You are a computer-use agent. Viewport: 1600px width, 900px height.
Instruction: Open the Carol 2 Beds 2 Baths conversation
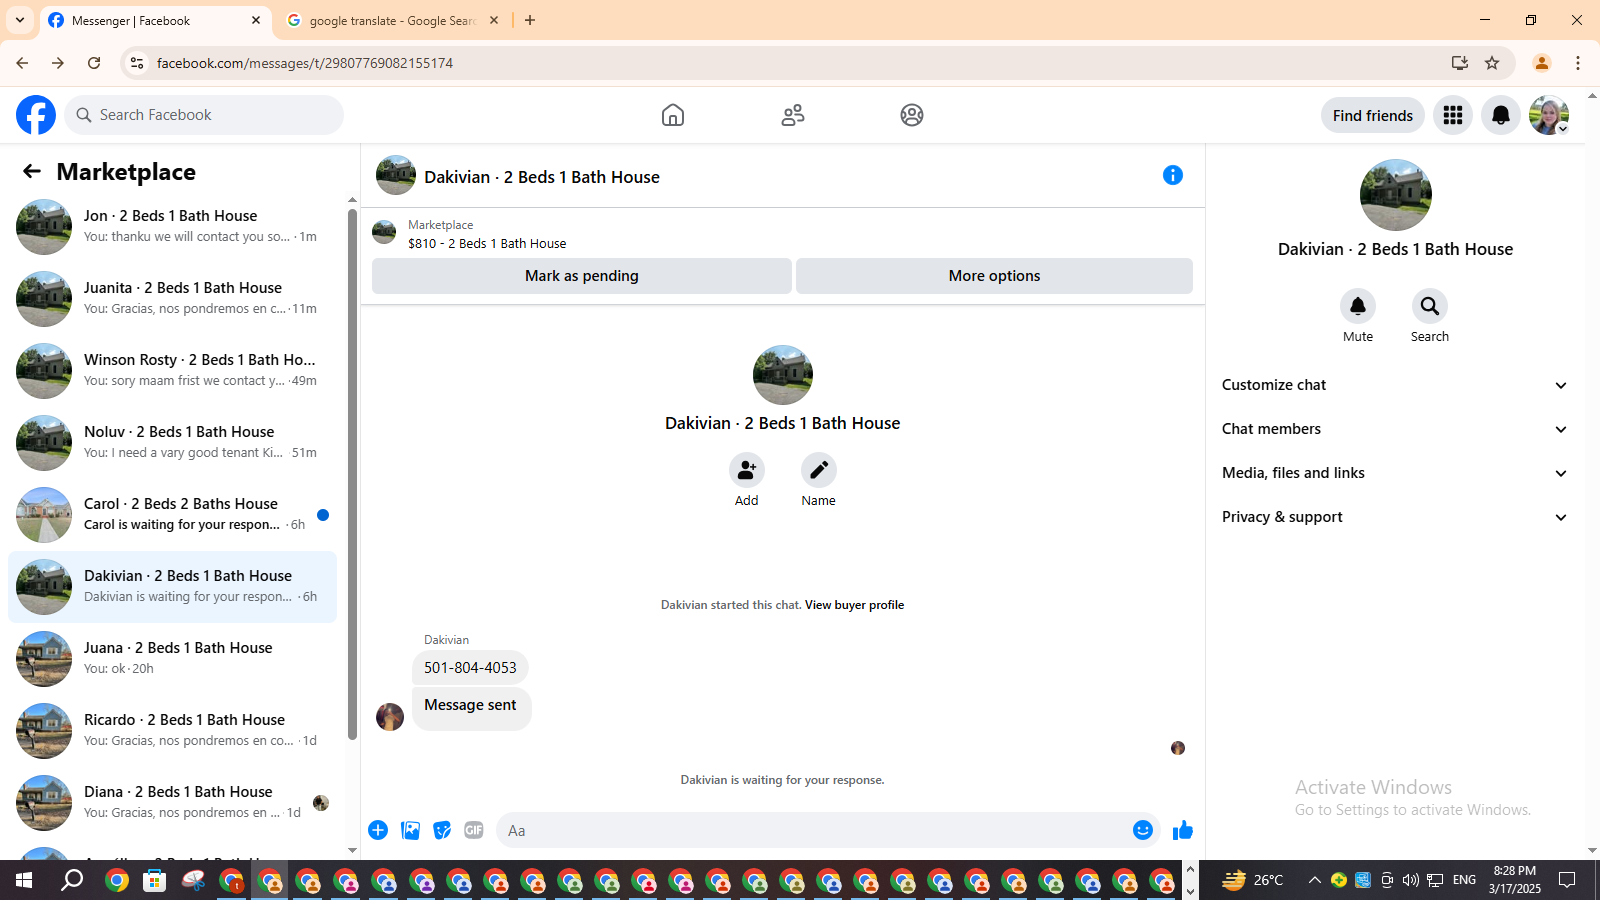click(x=172, y=515)
